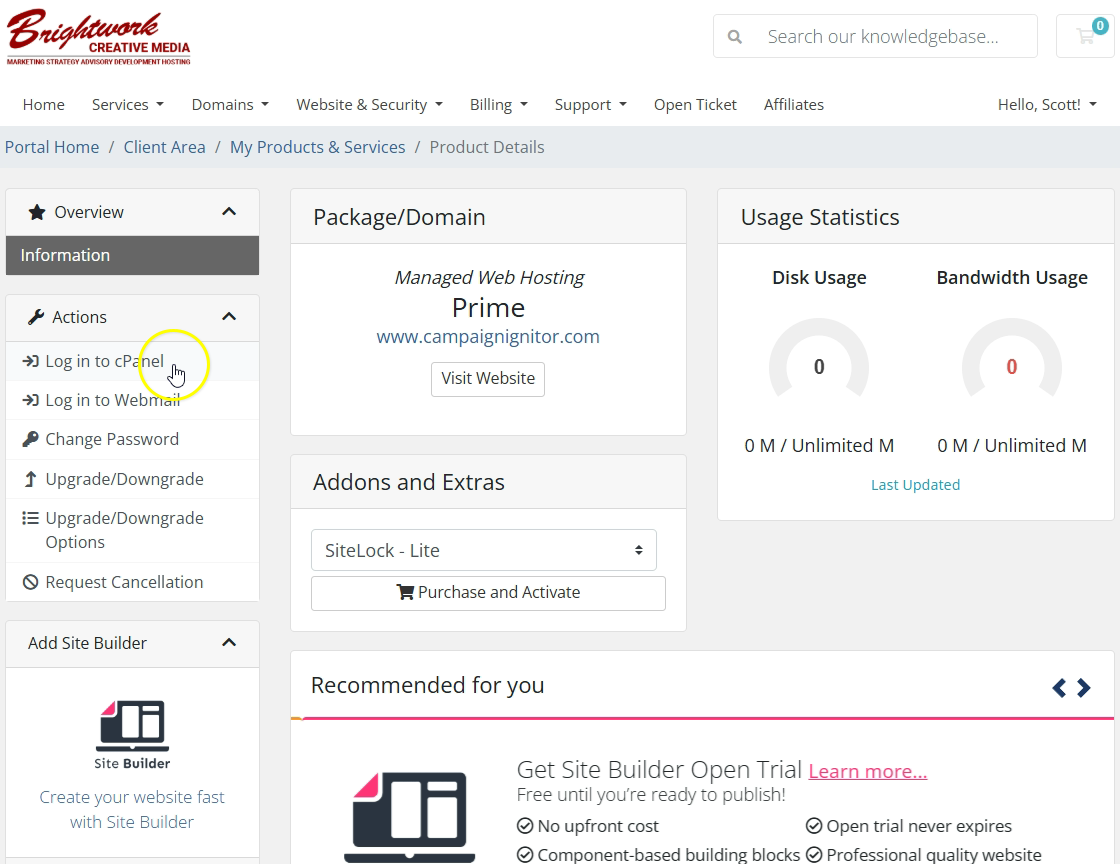Image resolution: width=1120 pixels, height=864 pixels.
Task: Click the Disk Usage gauge
Action: click(x=819, y=358)
